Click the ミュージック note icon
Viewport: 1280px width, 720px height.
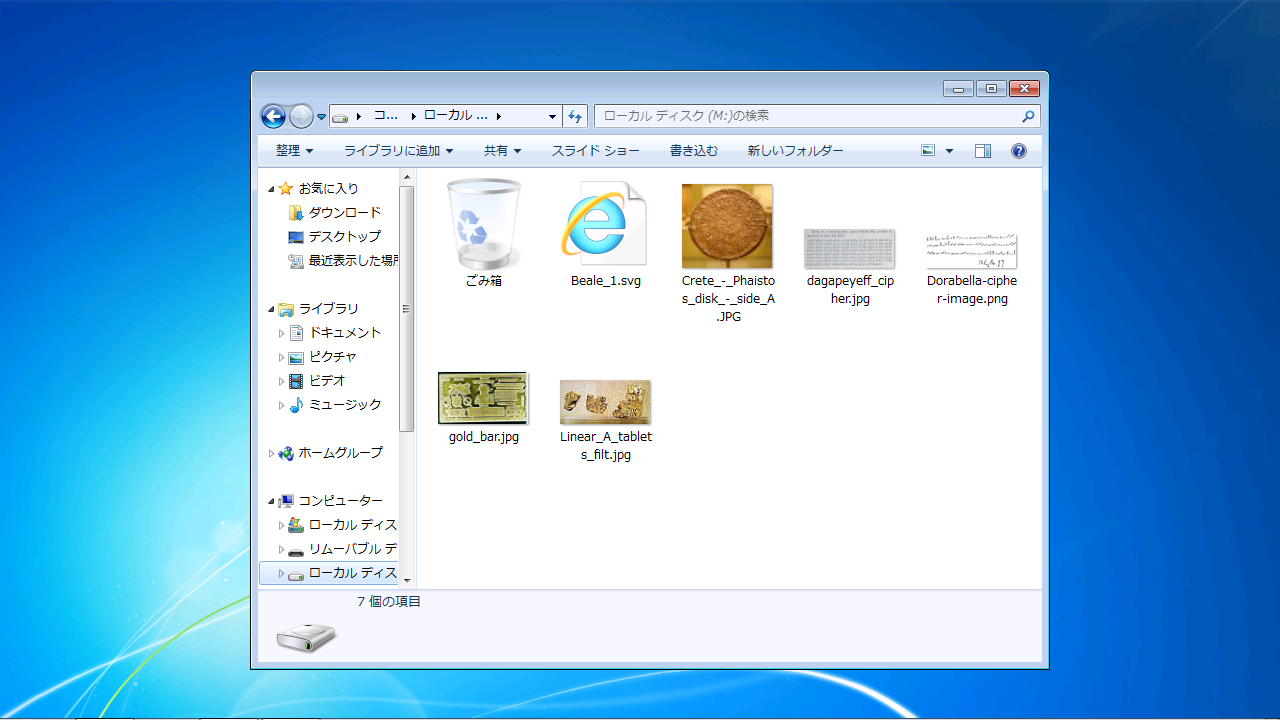pyautogui.click(x=296, y=404)
